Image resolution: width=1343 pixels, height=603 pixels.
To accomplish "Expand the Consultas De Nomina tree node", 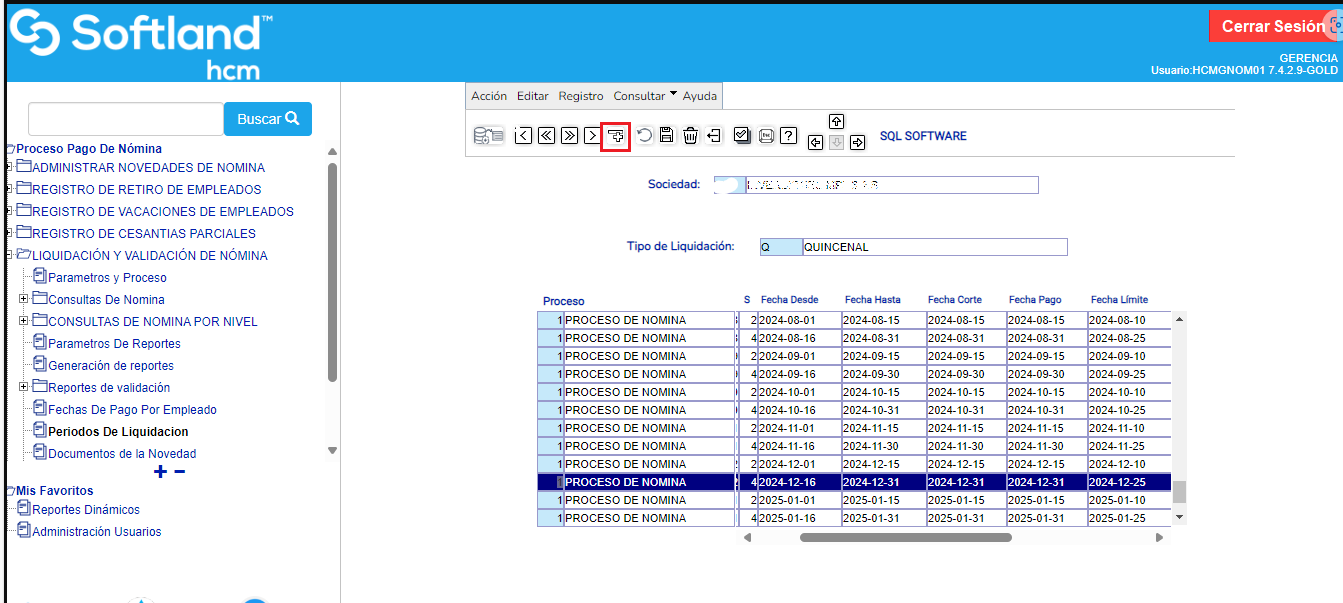I will coord(24,299).
